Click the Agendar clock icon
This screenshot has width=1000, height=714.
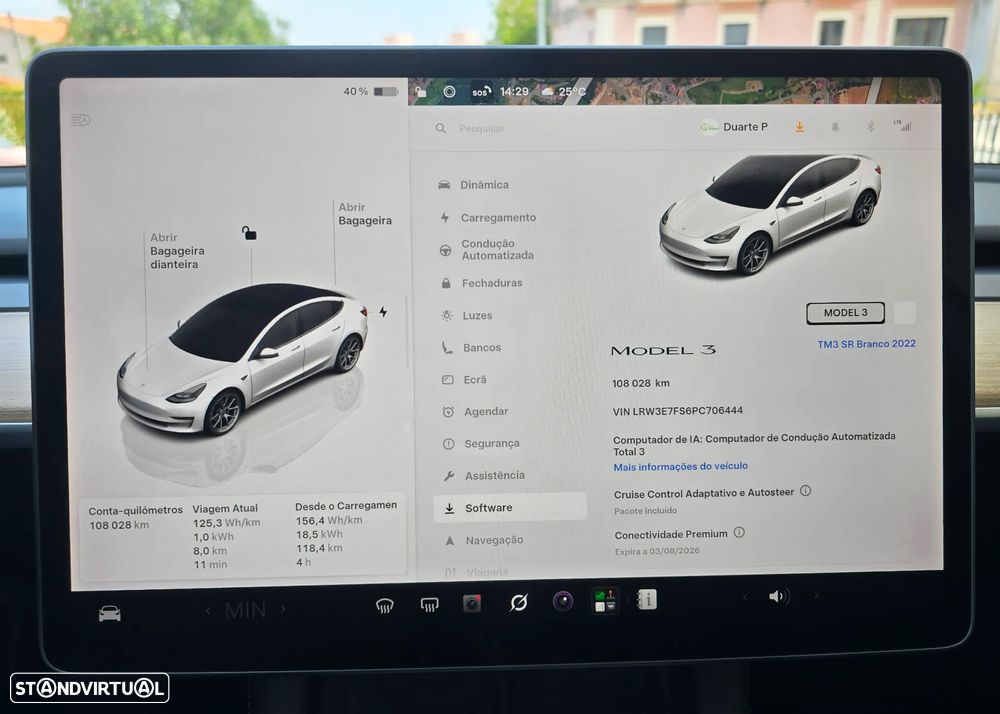[448, 412]
